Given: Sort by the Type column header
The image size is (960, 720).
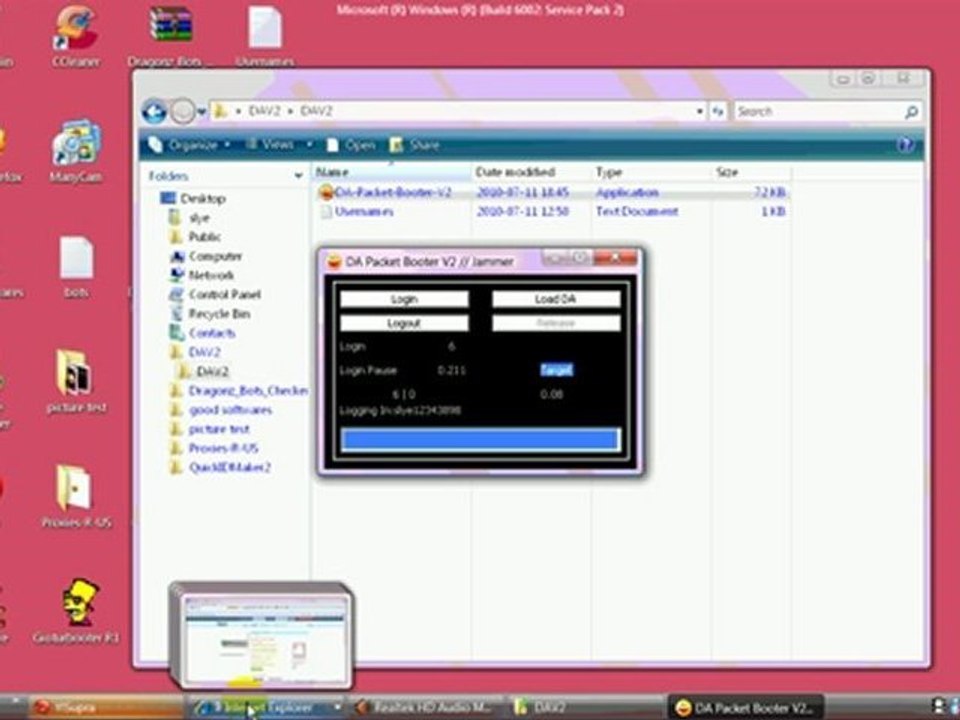Looking at the screenshot, I should click(x=651, y=172).
